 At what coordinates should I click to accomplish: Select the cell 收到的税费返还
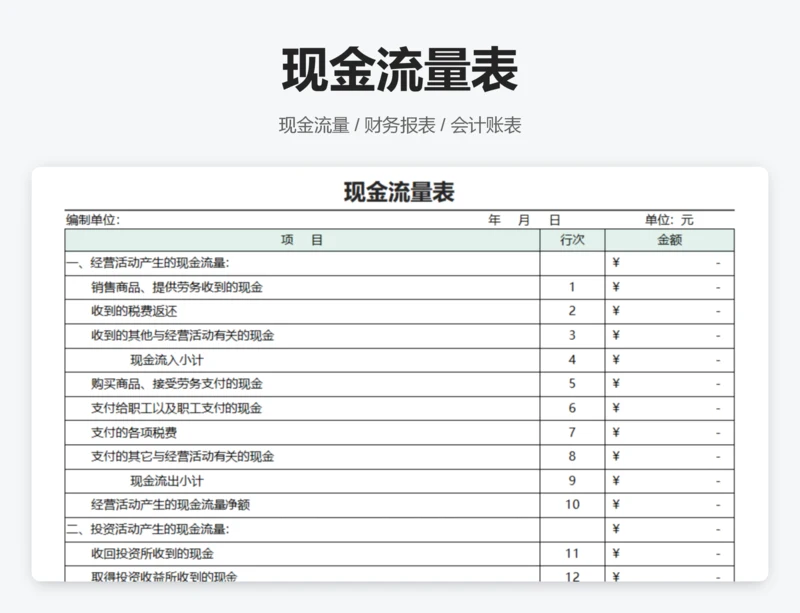click(302, 311)
